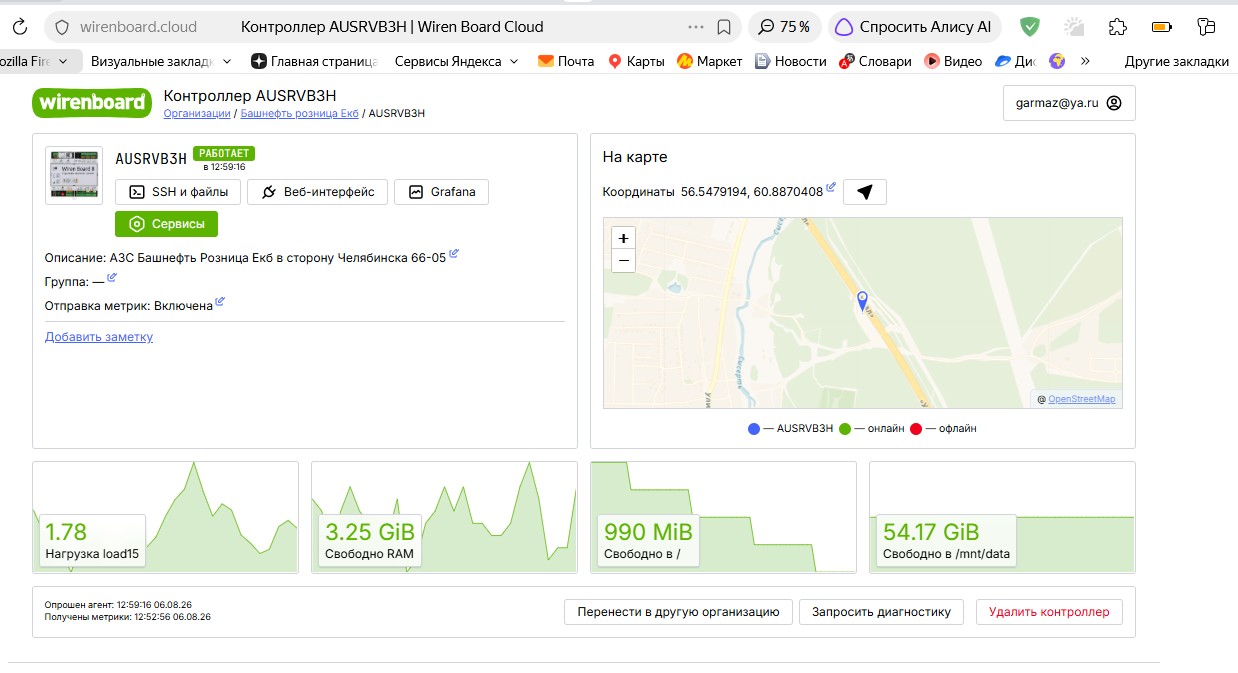Go to Организации breadcrumb
Viewport: 1238px width, 673px height.
point(197,114)
